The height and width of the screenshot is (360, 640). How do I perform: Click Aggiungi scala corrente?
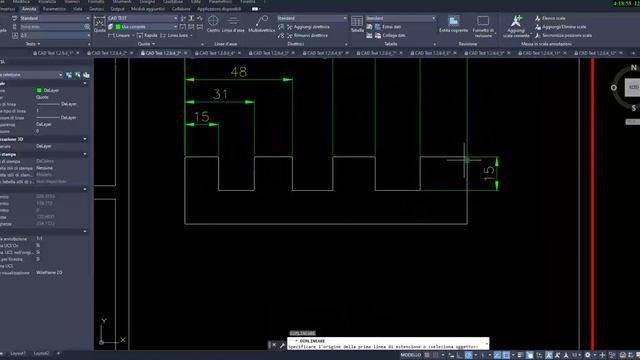coord(516,26)
